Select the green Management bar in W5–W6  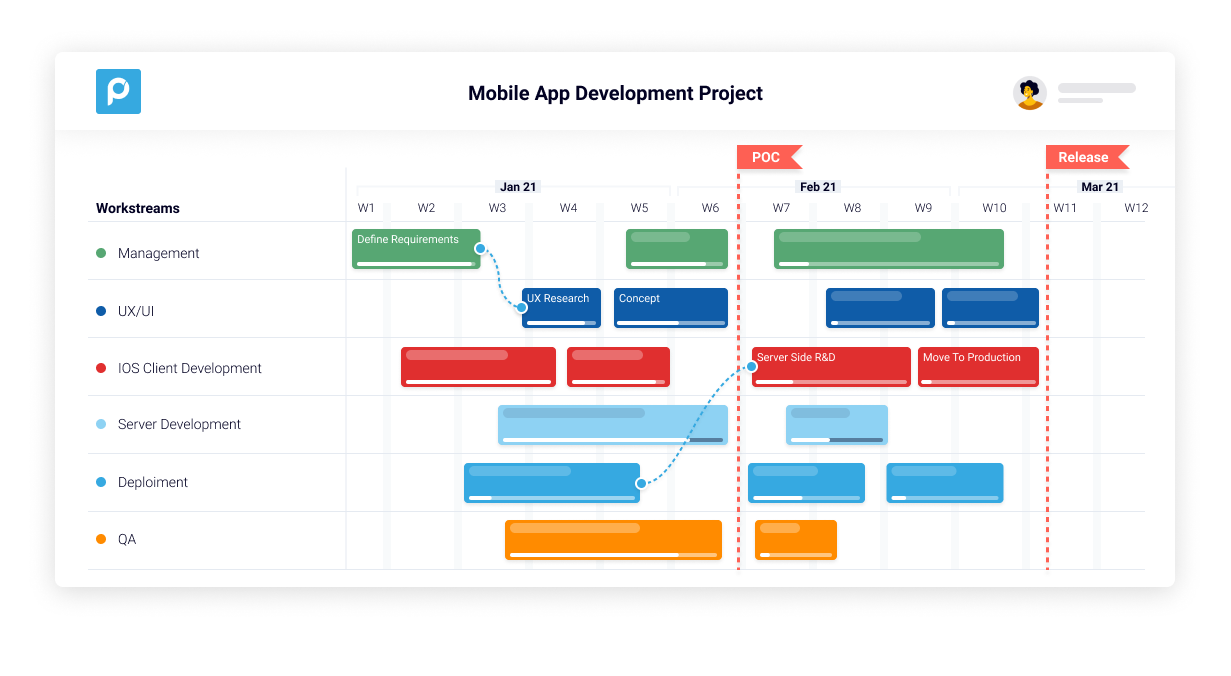click(x=677, y=249)
